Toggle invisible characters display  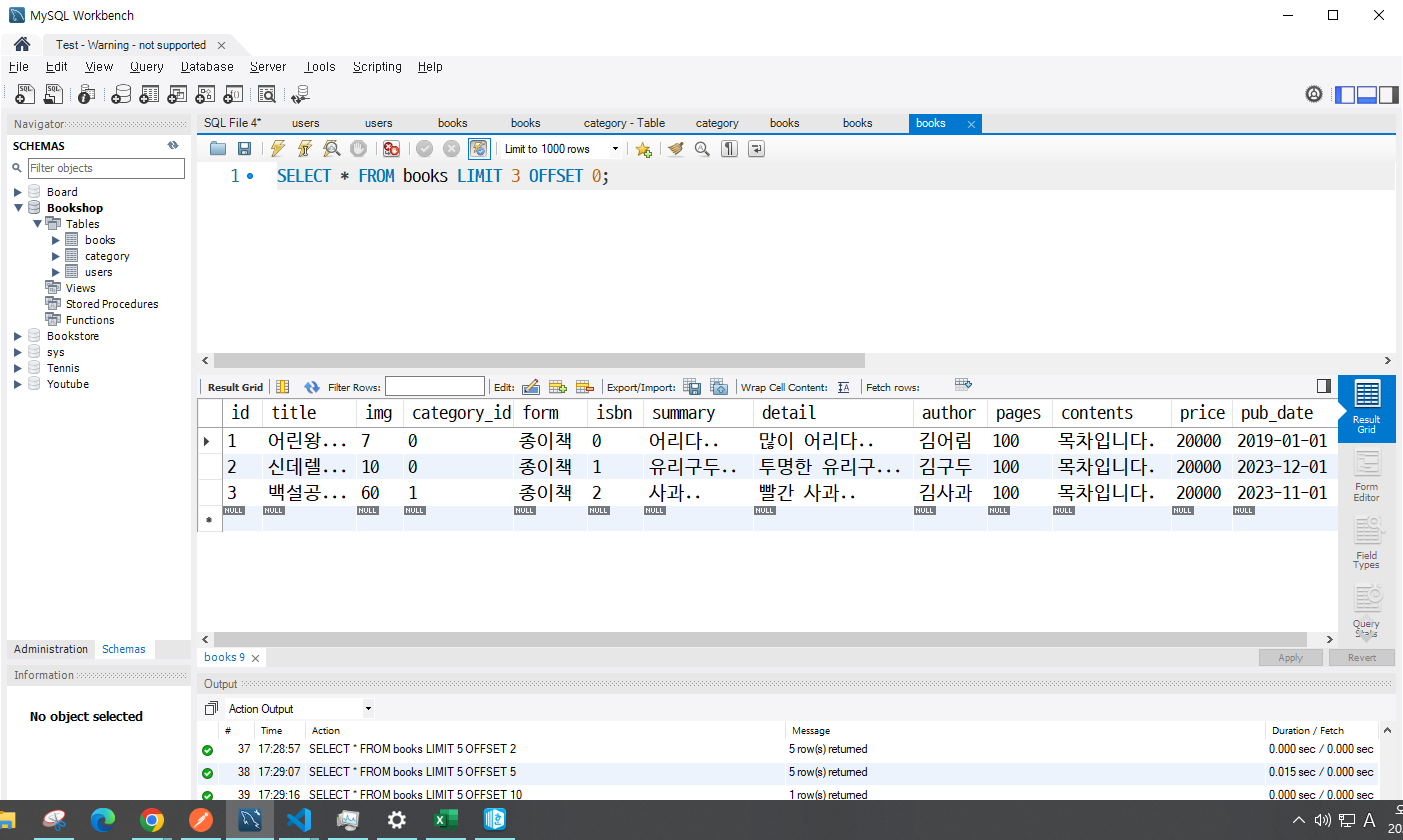[730, 148]
